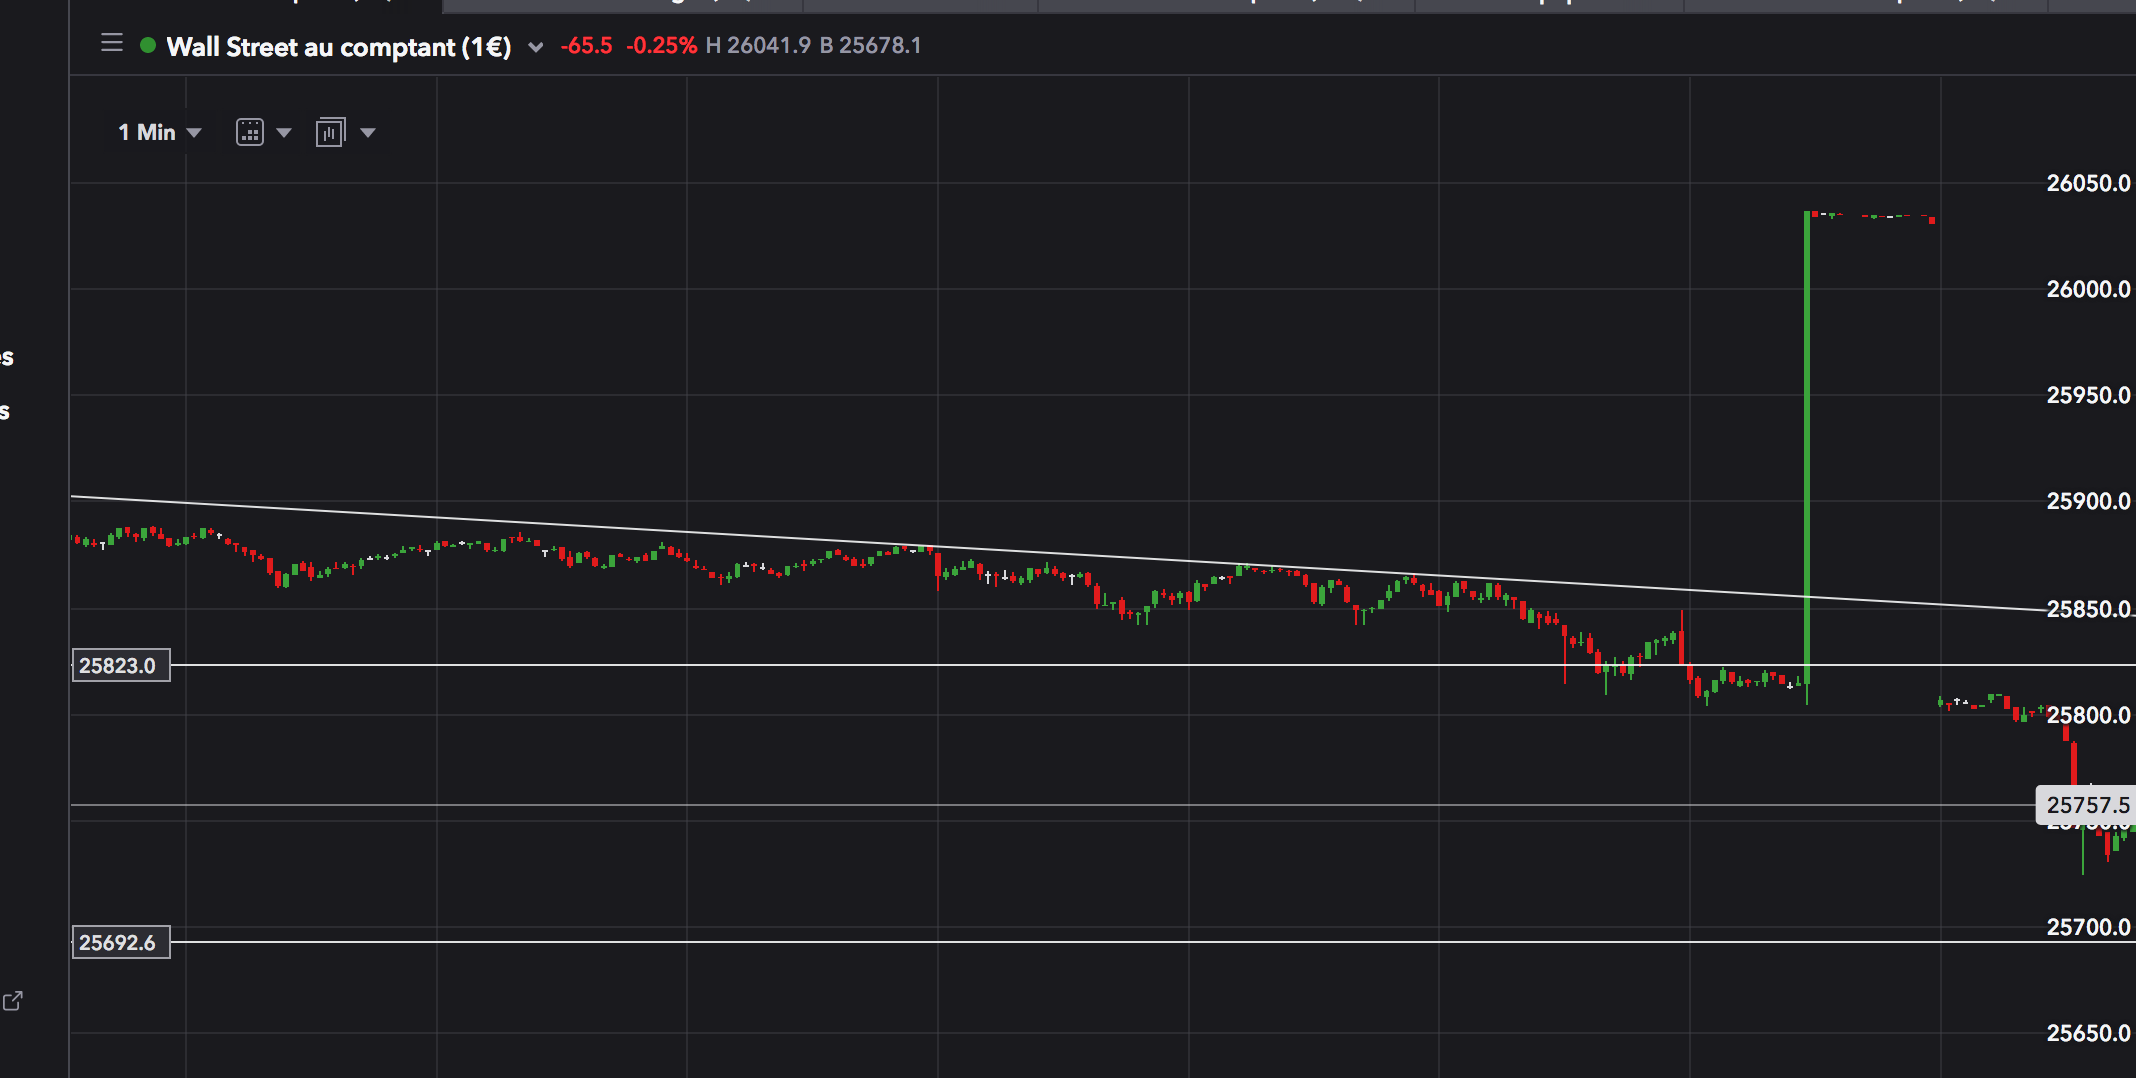2136x1078 pixels.
Task: Expand the arrow beside the indicators icon
Action: (x=368, y=132)
